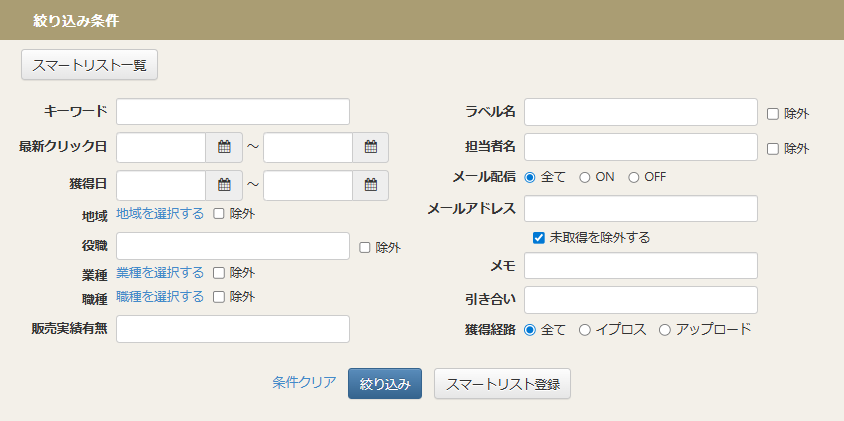This screenshot has width=844, height=421.
Task: Open calendar for 最新クリック日 start date
Action: tap(224, 147)
